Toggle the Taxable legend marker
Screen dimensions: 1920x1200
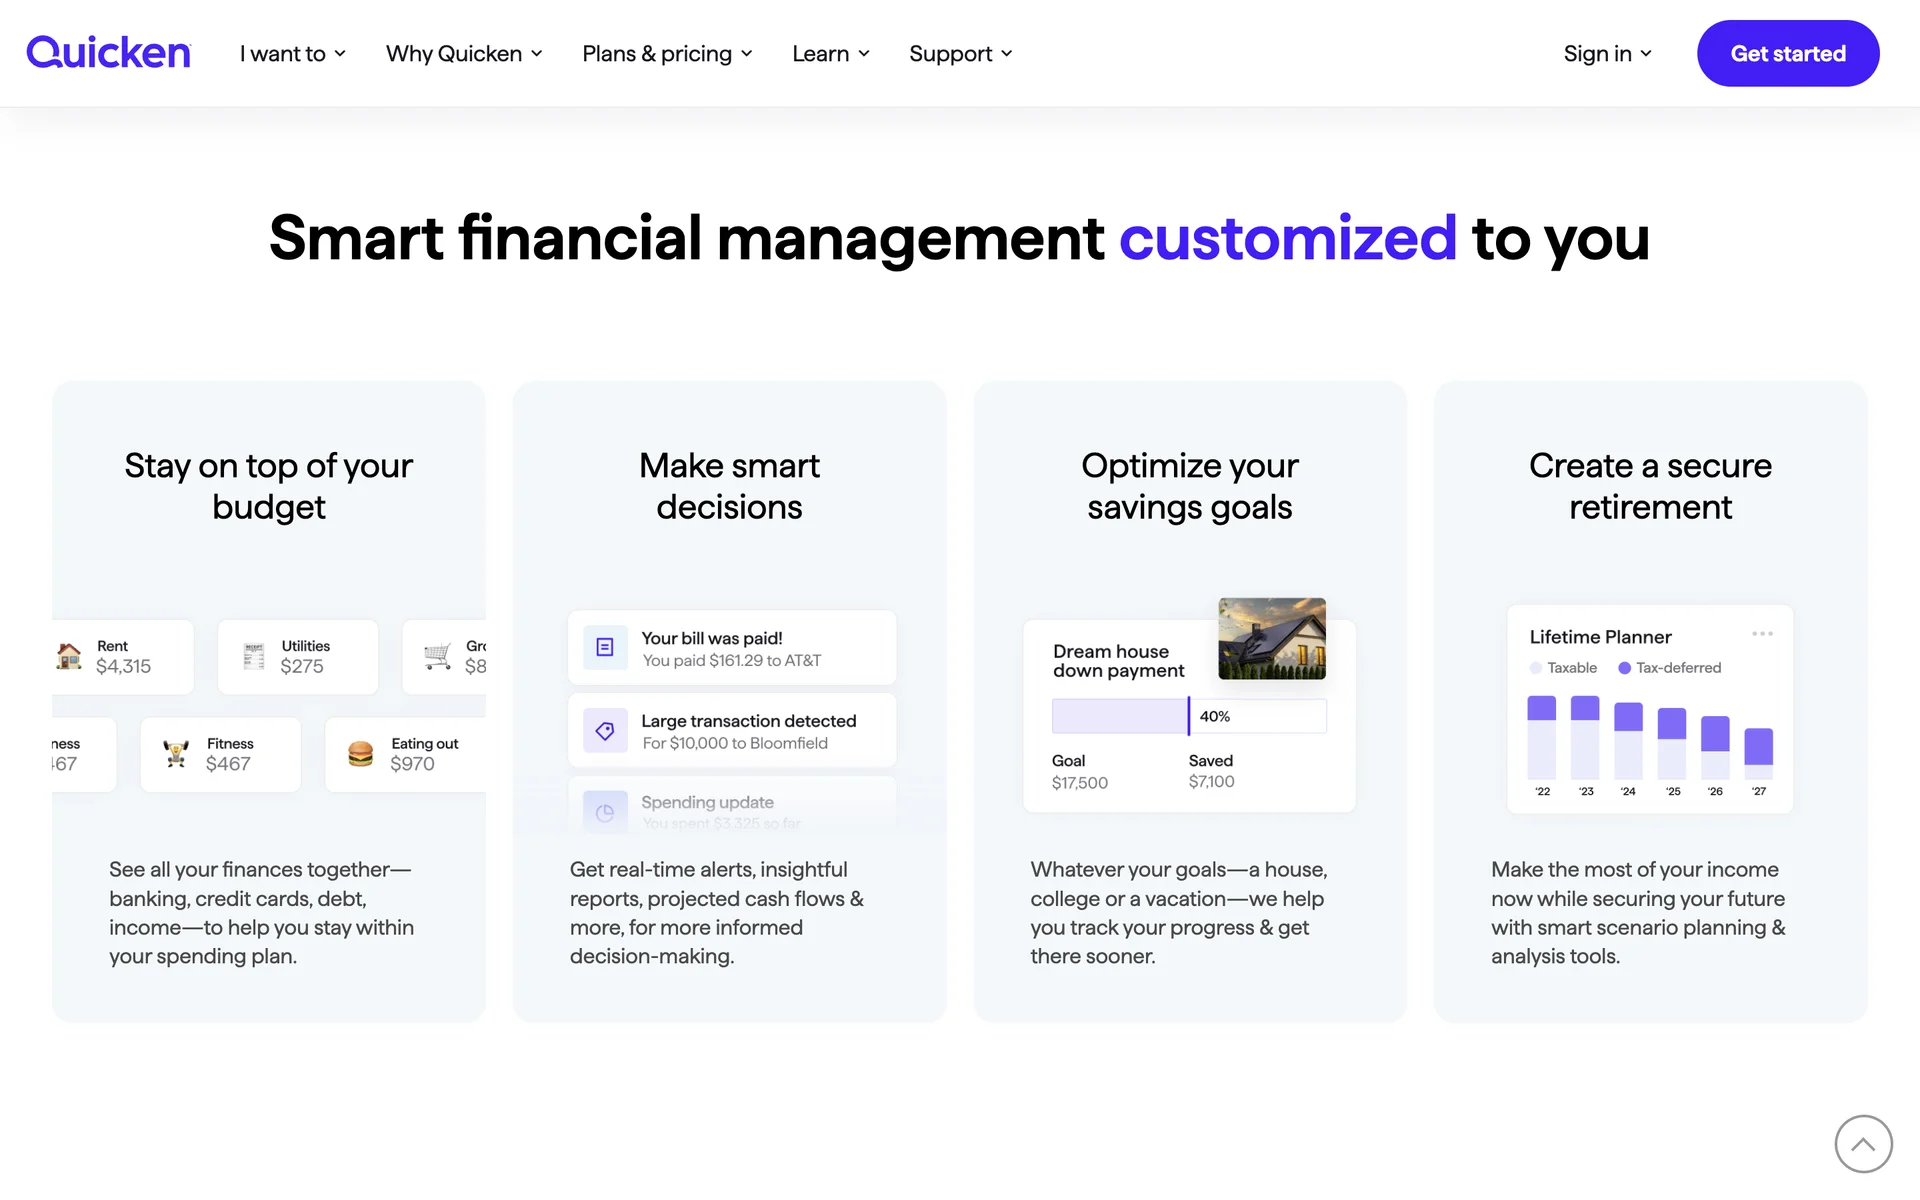pos(1535,668)
